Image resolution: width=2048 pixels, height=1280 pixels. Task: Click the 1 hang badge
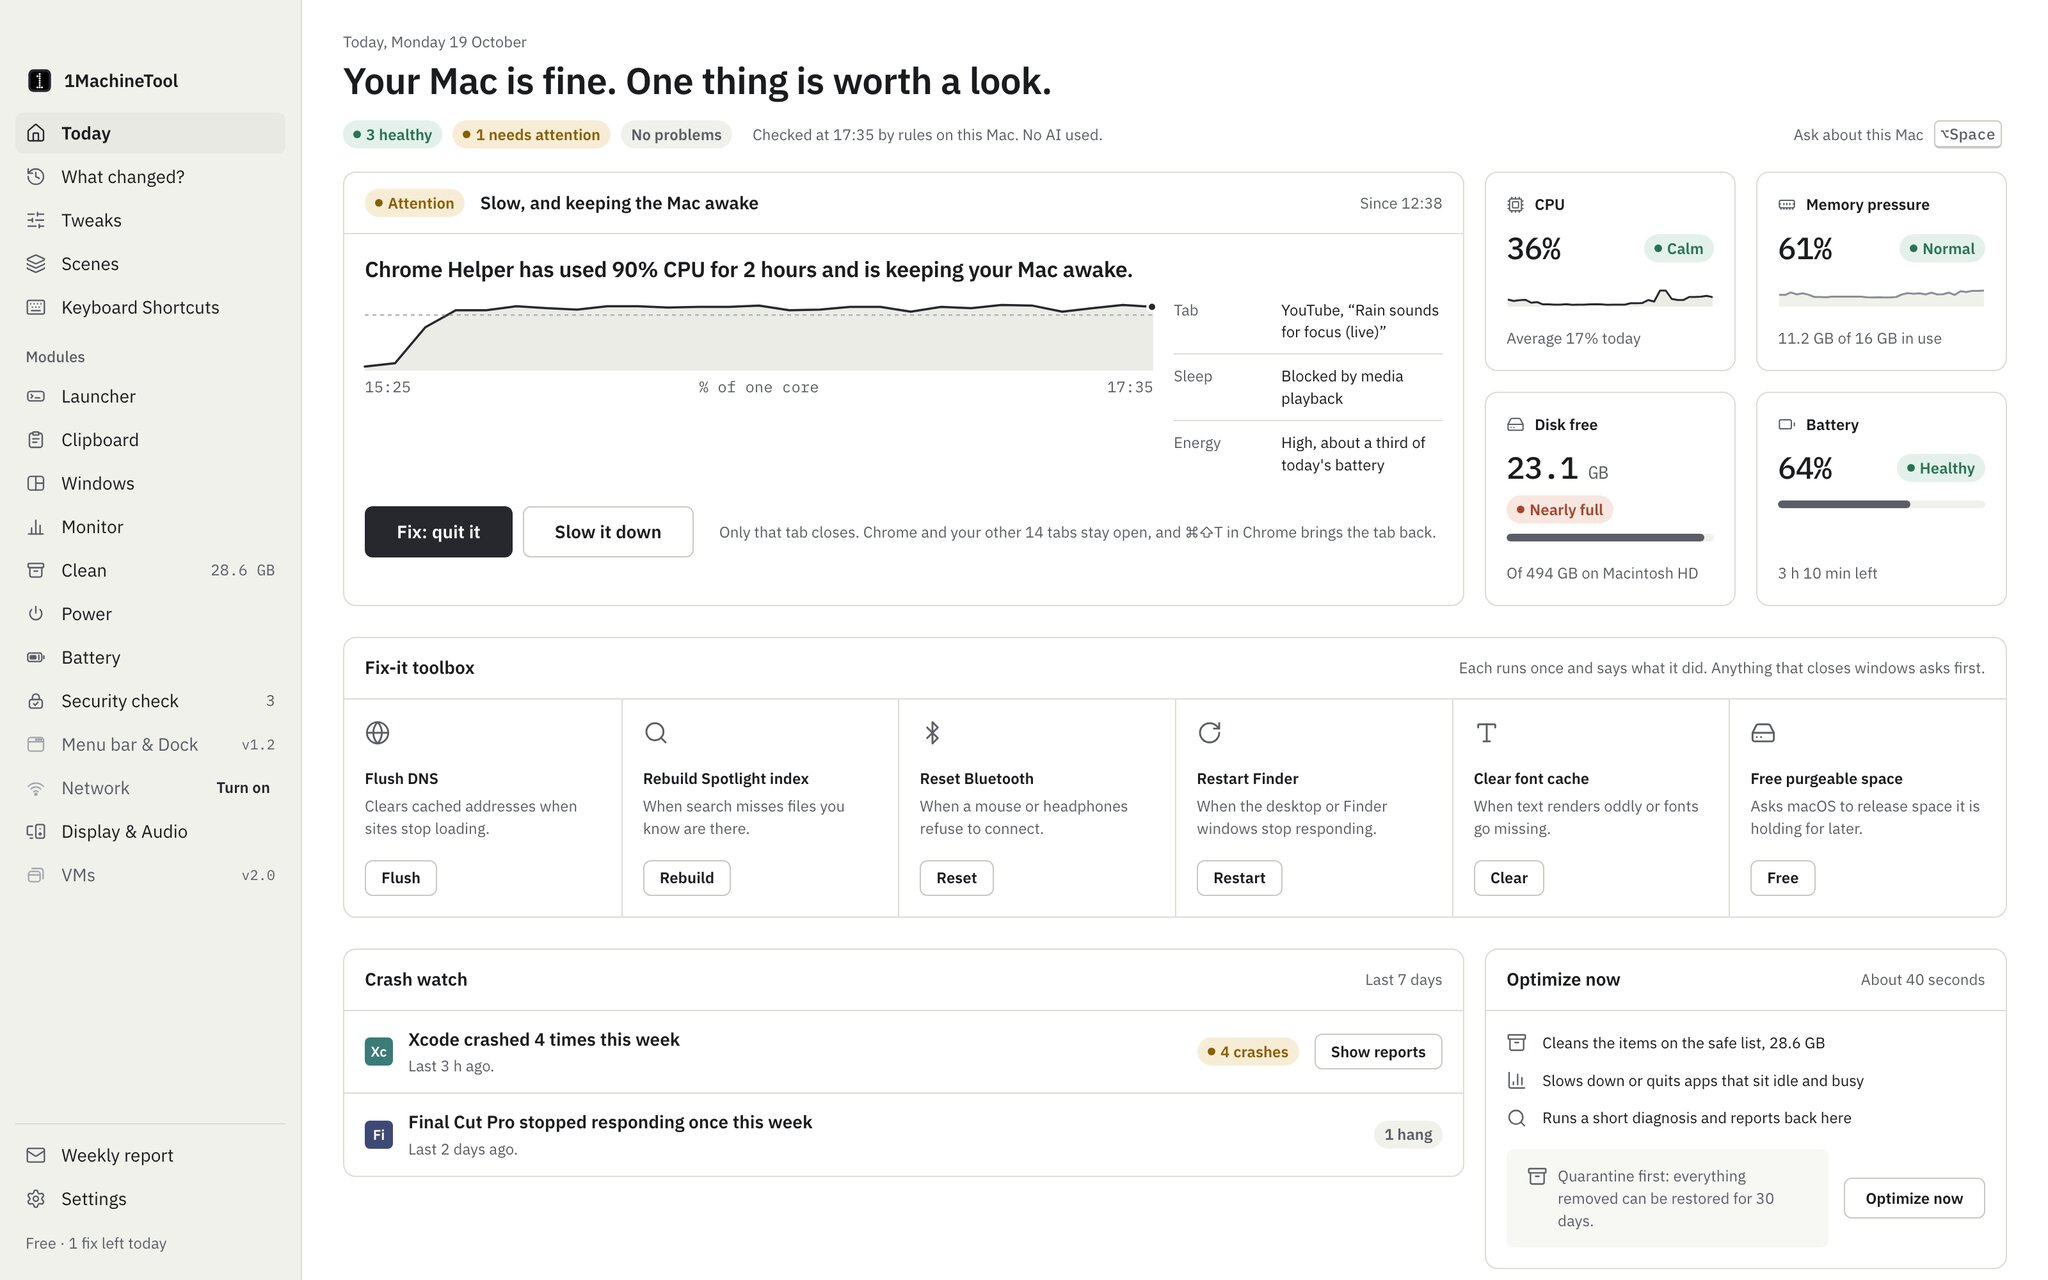1408,1135
